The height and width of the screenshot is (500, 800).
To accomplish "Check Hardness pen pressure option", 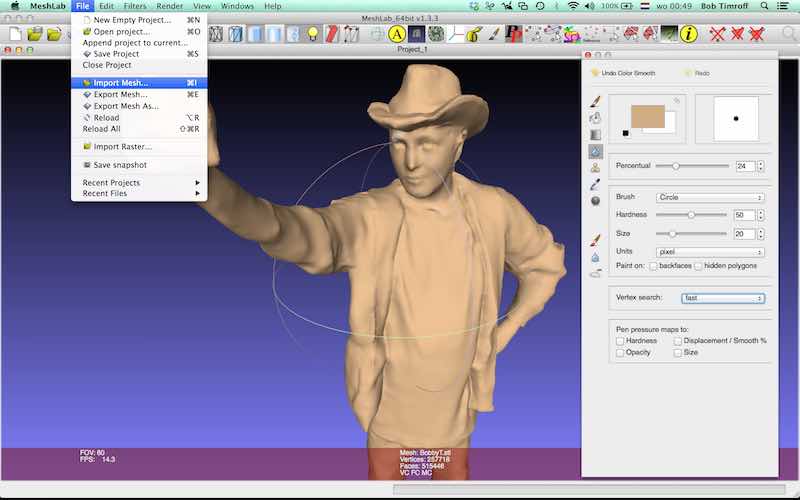I will pyautogui.click(x=620, y=341).
